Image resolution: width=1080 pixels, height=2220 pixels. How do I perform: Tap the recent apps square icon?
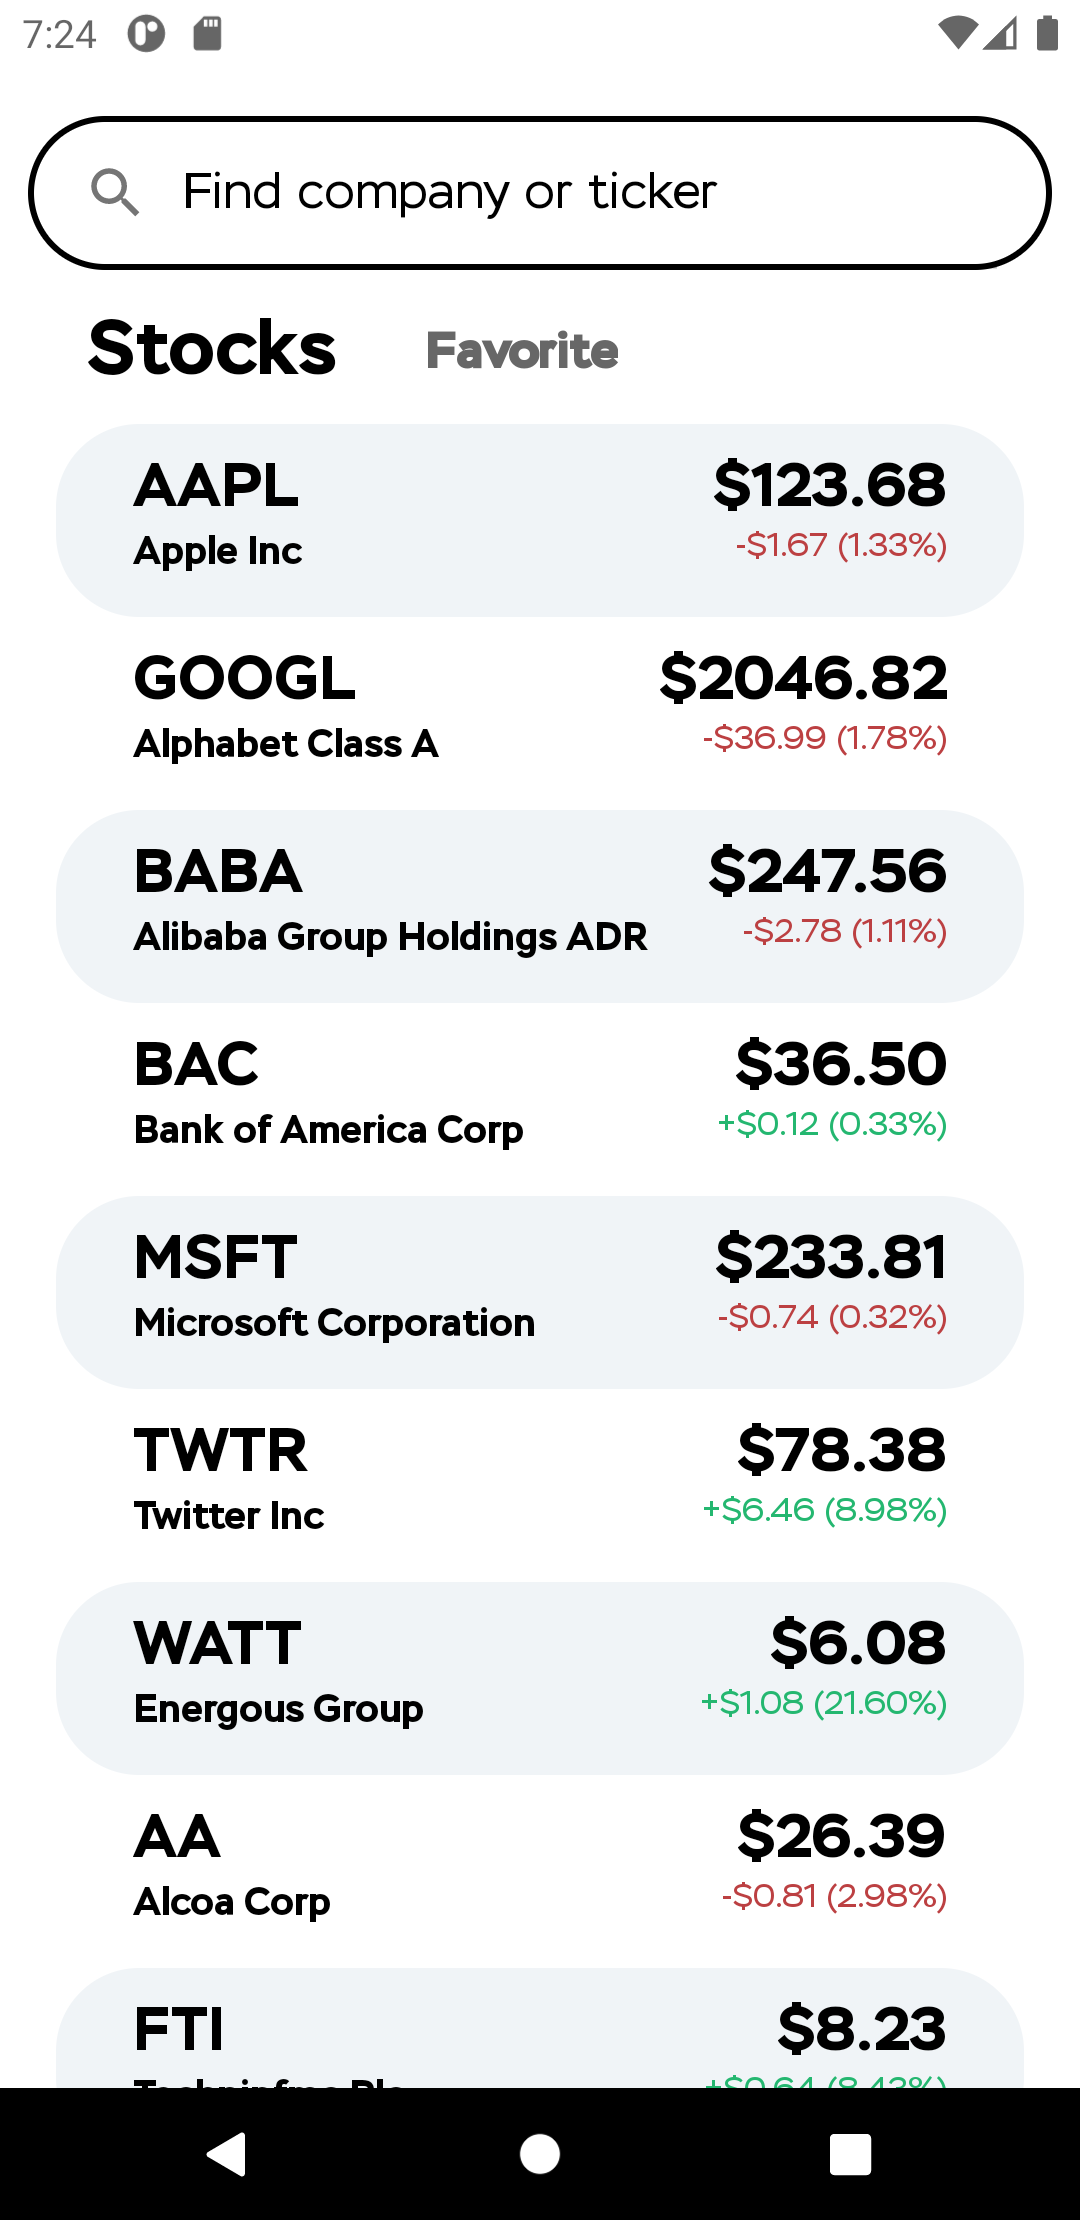click(x=851, y=2153)
